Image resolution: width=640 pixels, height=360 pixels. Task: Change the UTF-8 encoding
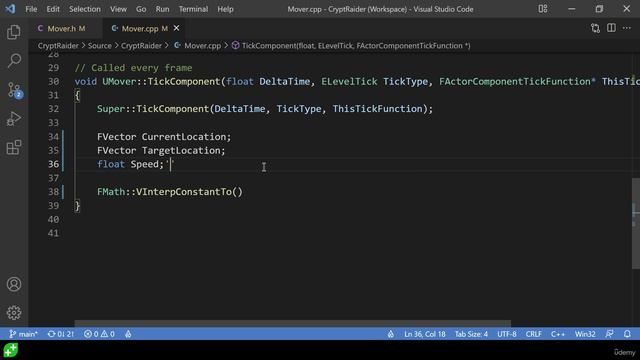point(507,334)
